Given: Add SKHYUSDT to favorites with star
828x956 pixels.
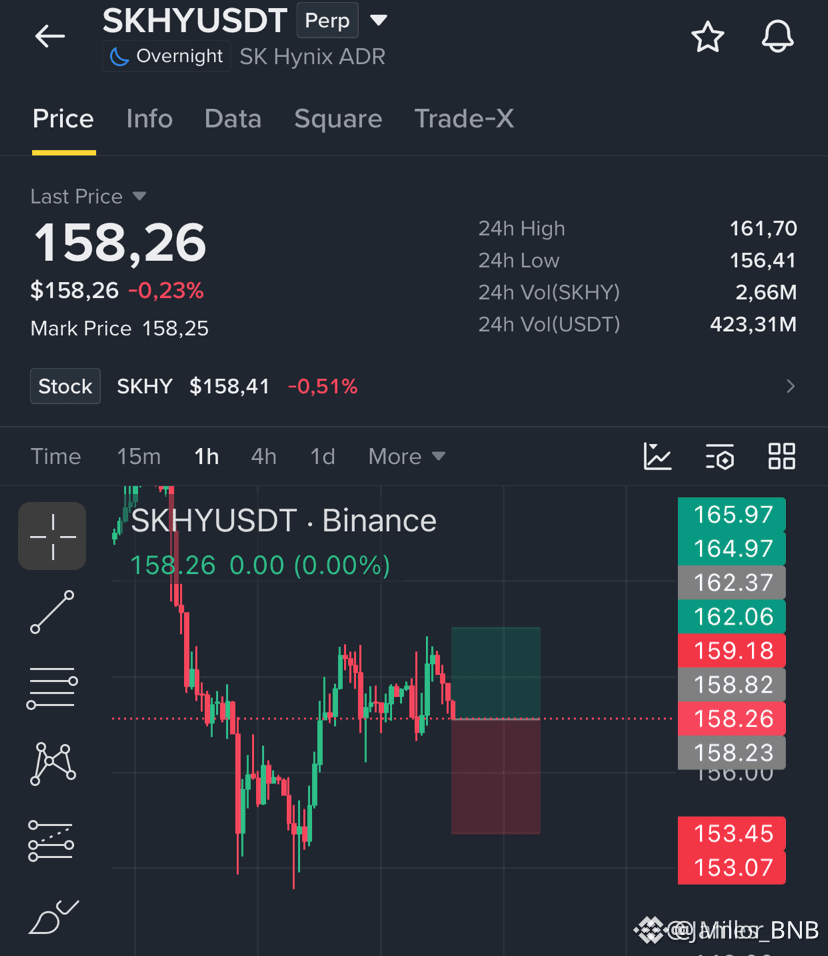Looking at the screenshot, I should [x=708, y=37].
